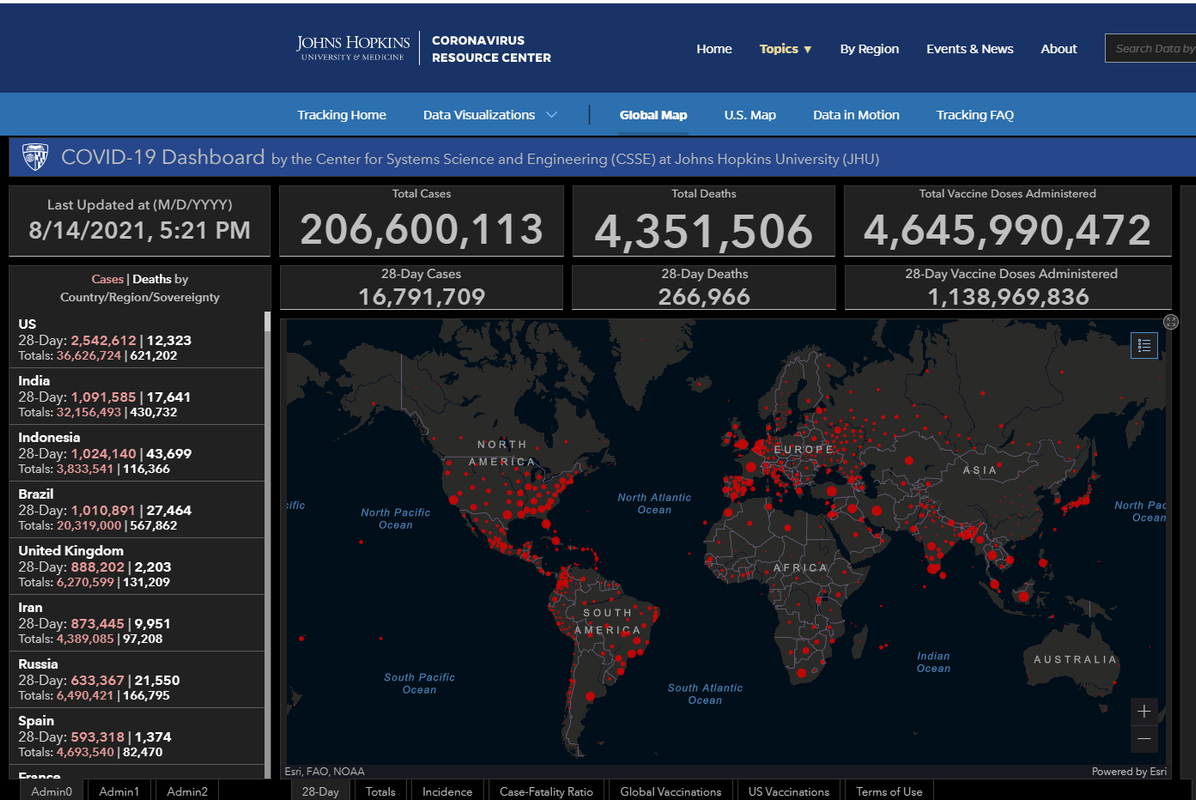Click Johns Hopkins University & Medicine logo
This screenshot has width=1196, height=800.
(353, 47)
